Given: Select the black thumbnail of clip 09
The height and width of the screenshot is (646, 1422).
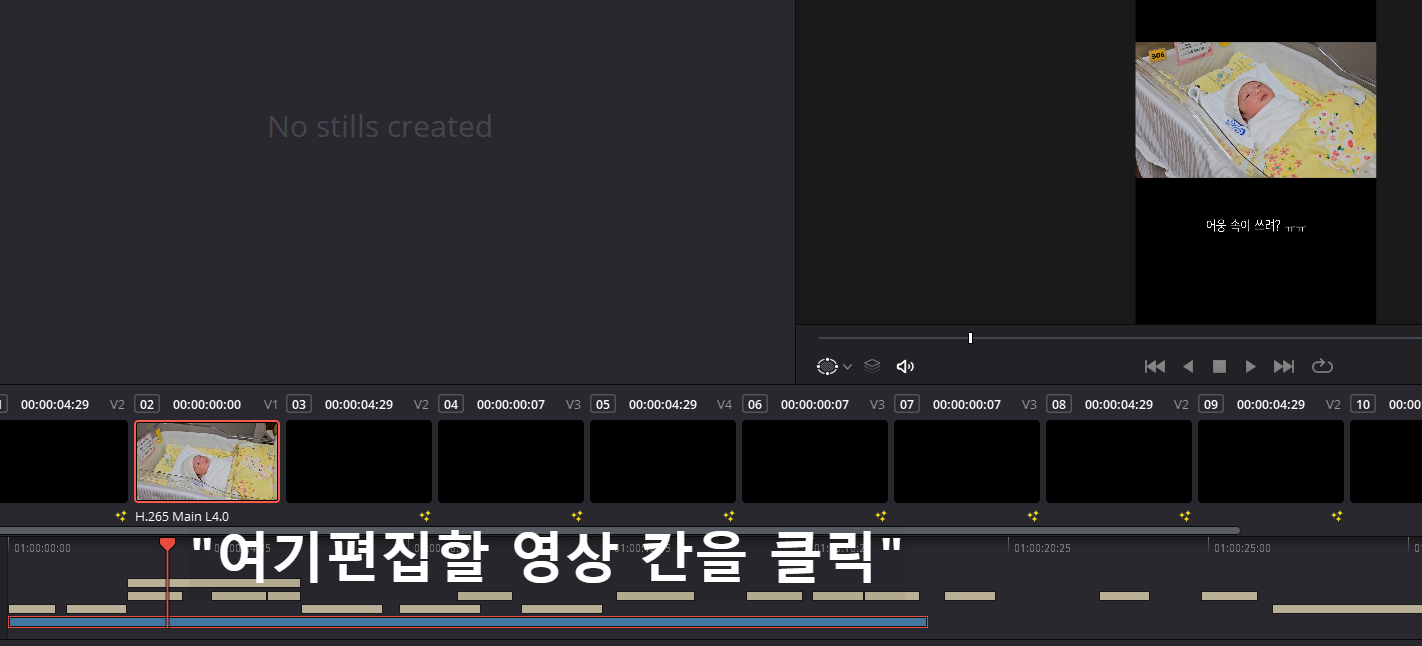Looking at the screenshot, I should (x=1271, y=461).
